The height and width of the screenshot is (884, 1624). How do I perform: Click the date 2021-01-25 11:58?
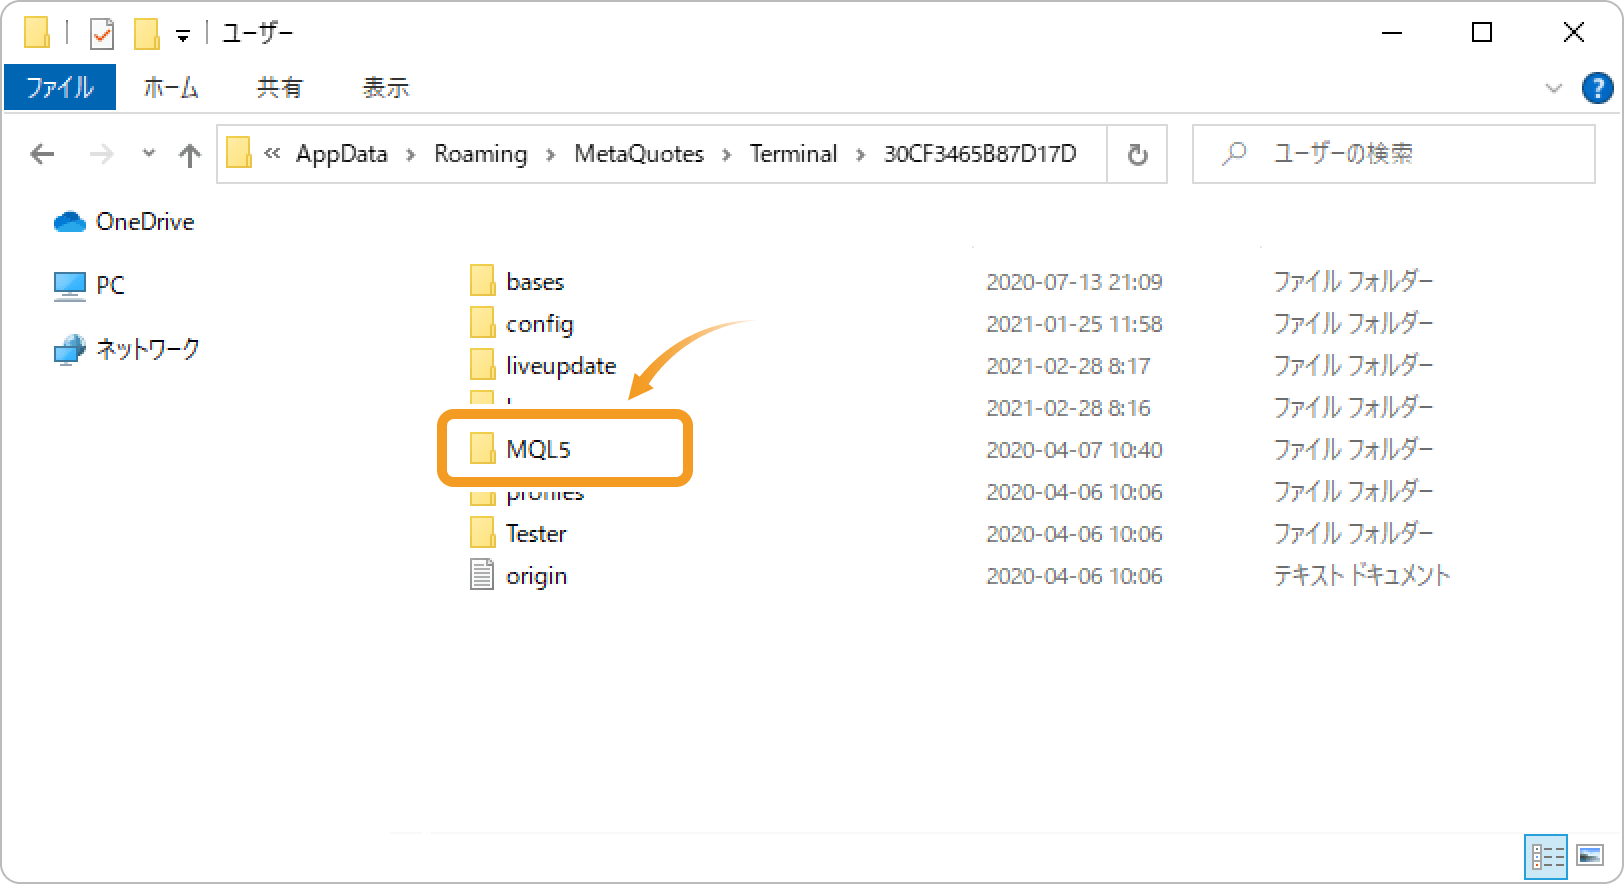click(x=1074, y=324)
